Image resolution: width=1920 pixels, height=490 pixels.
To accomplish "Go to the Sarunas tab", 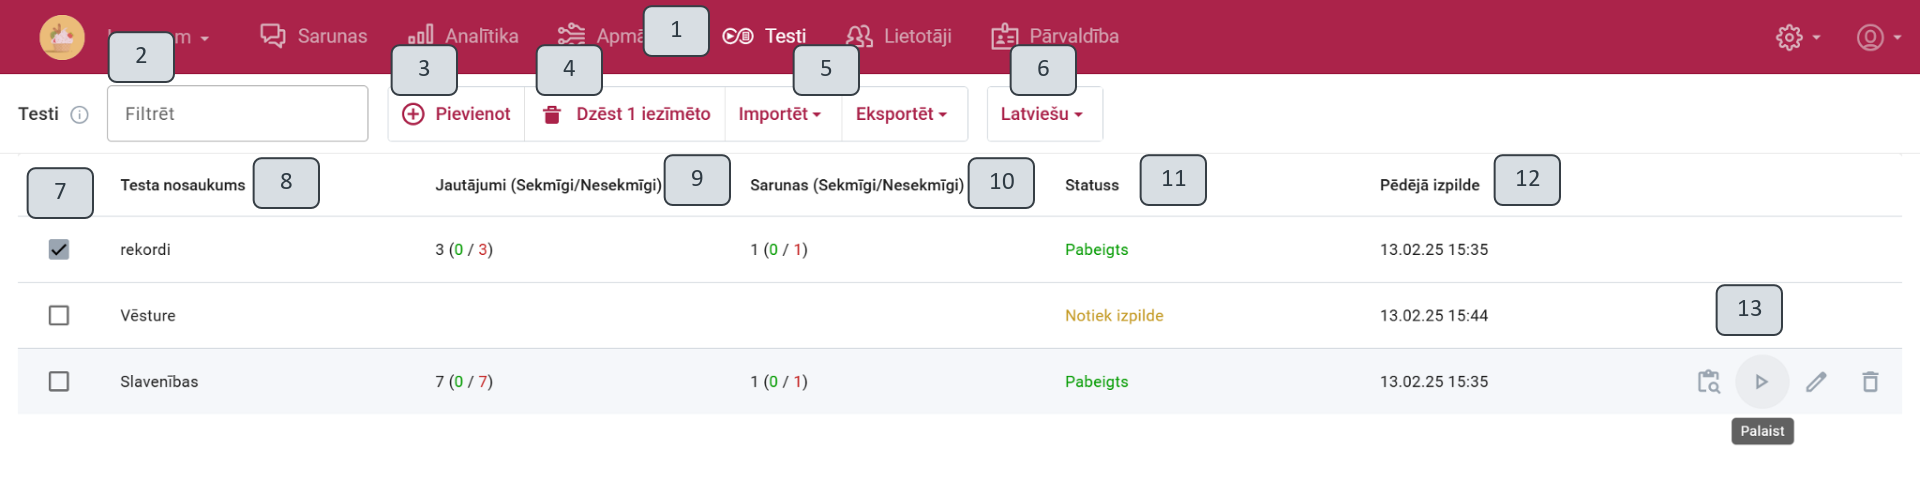I will click(x=314, y=36).
